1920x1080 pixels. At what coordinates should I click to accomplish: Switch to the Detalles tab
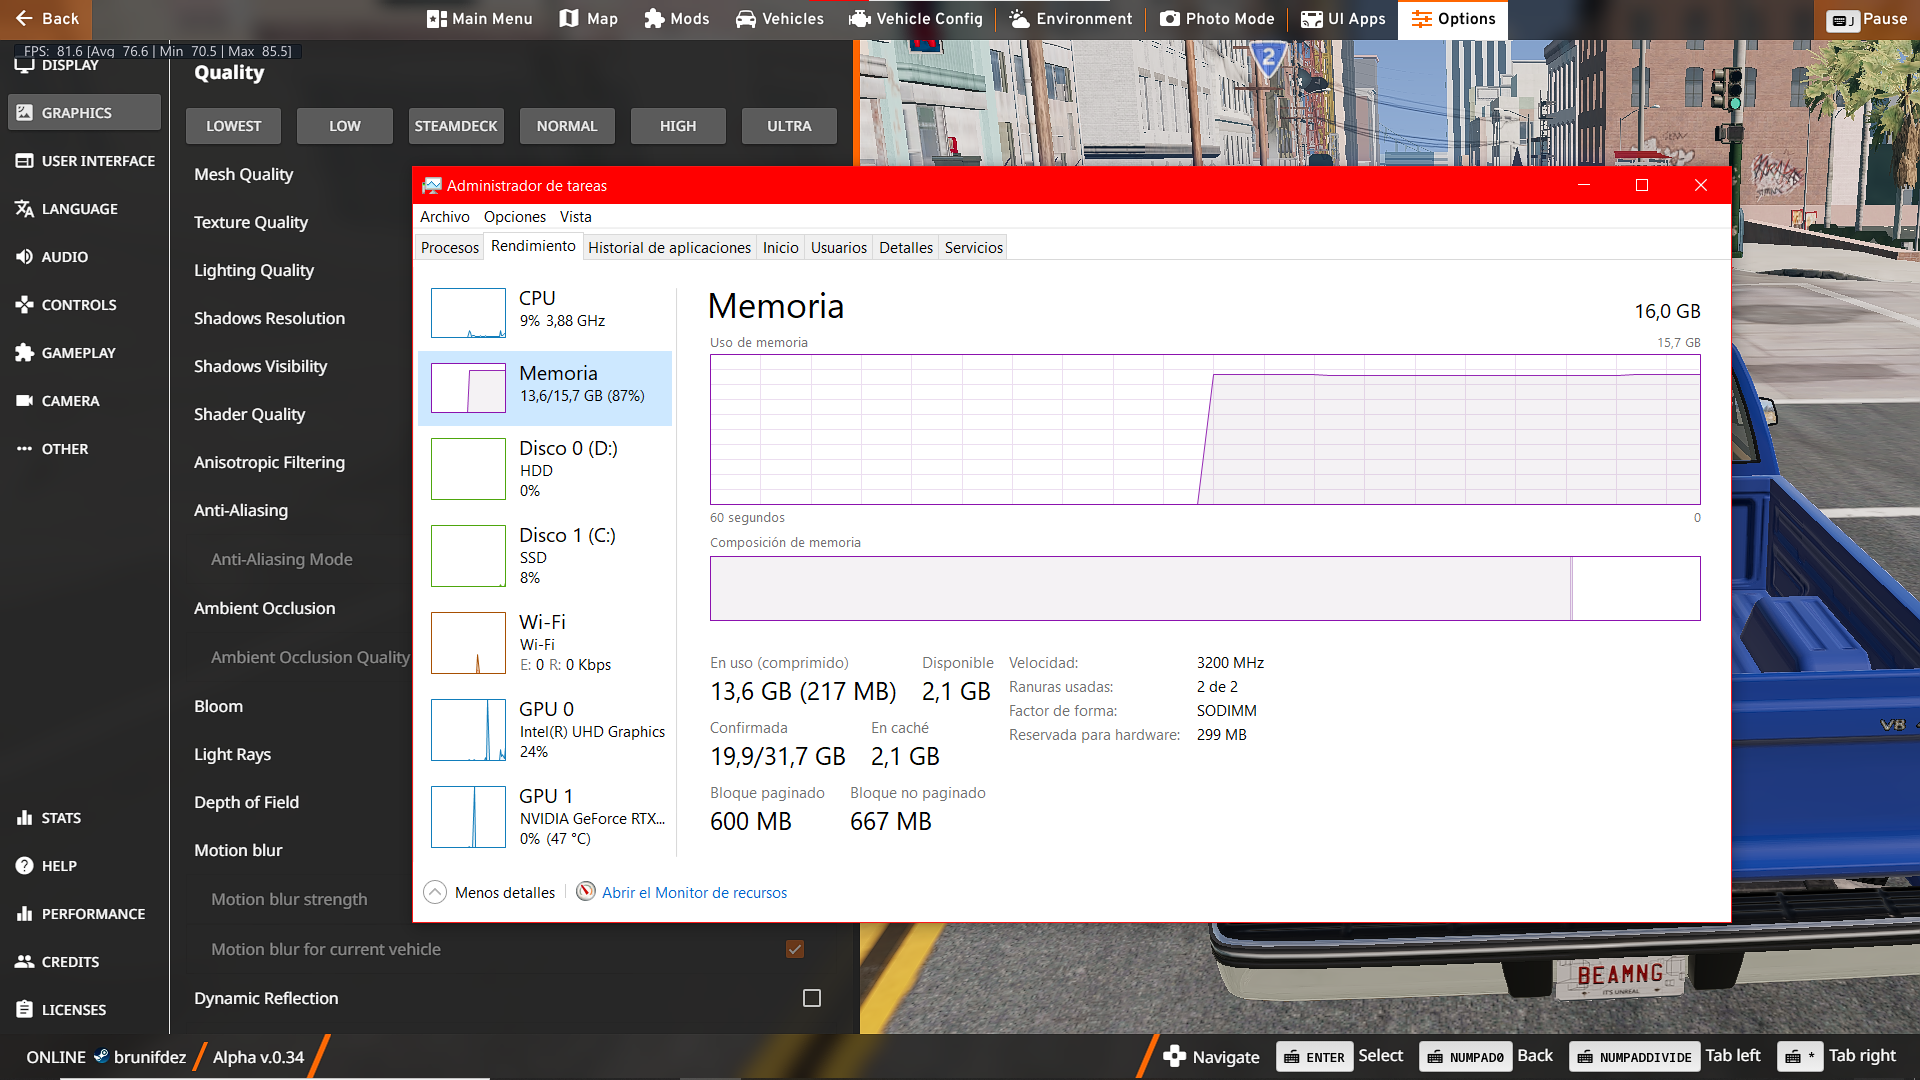[905, 248]
